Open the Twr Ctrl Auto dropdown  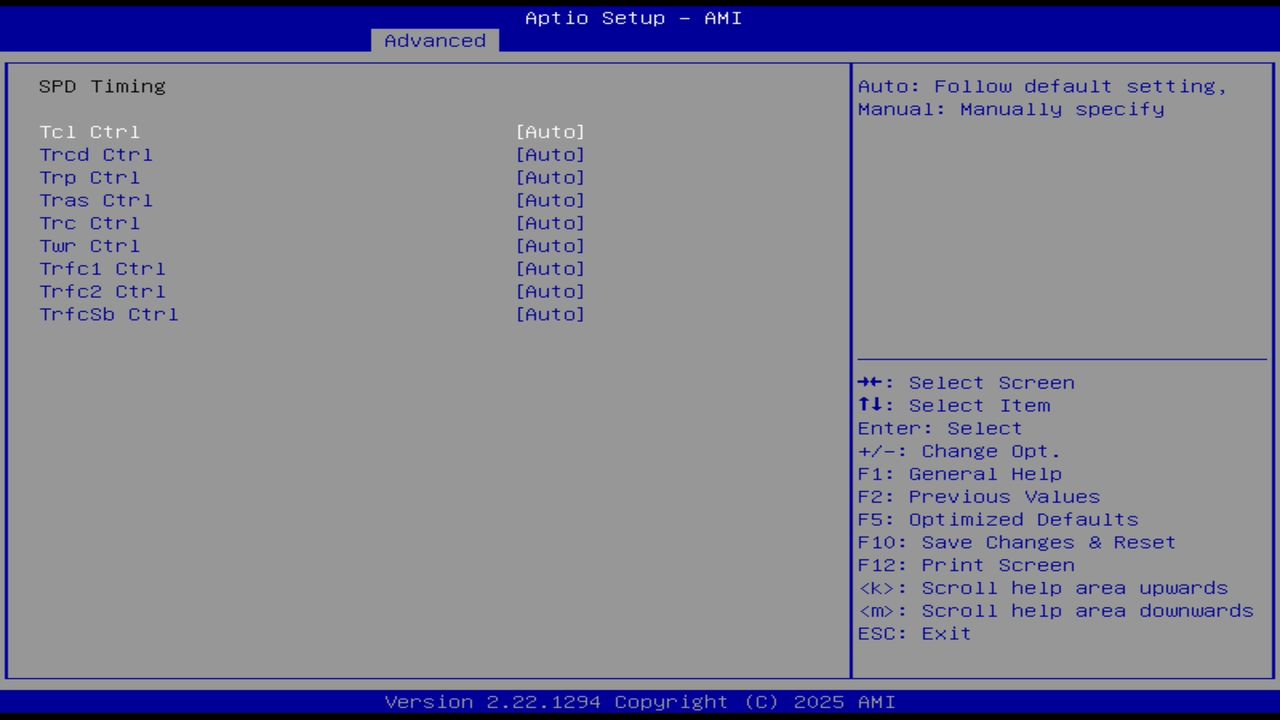click(x=550, y=246)
